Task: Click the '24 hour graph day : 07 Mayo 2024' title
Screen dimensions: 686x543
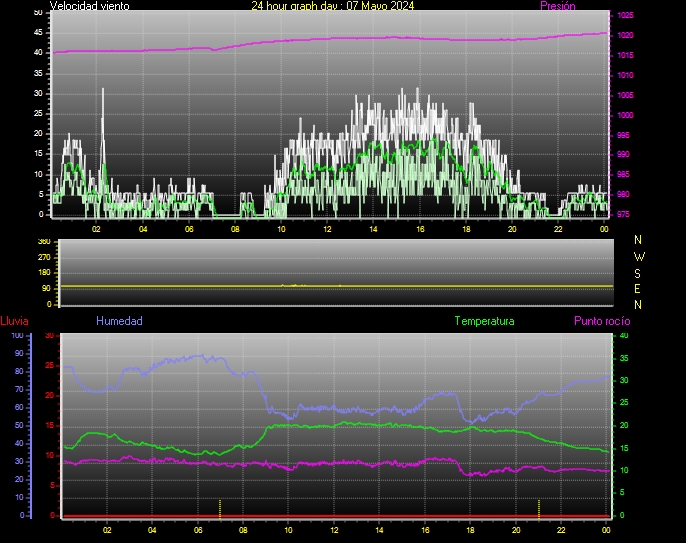Action: tap(332, 6)
